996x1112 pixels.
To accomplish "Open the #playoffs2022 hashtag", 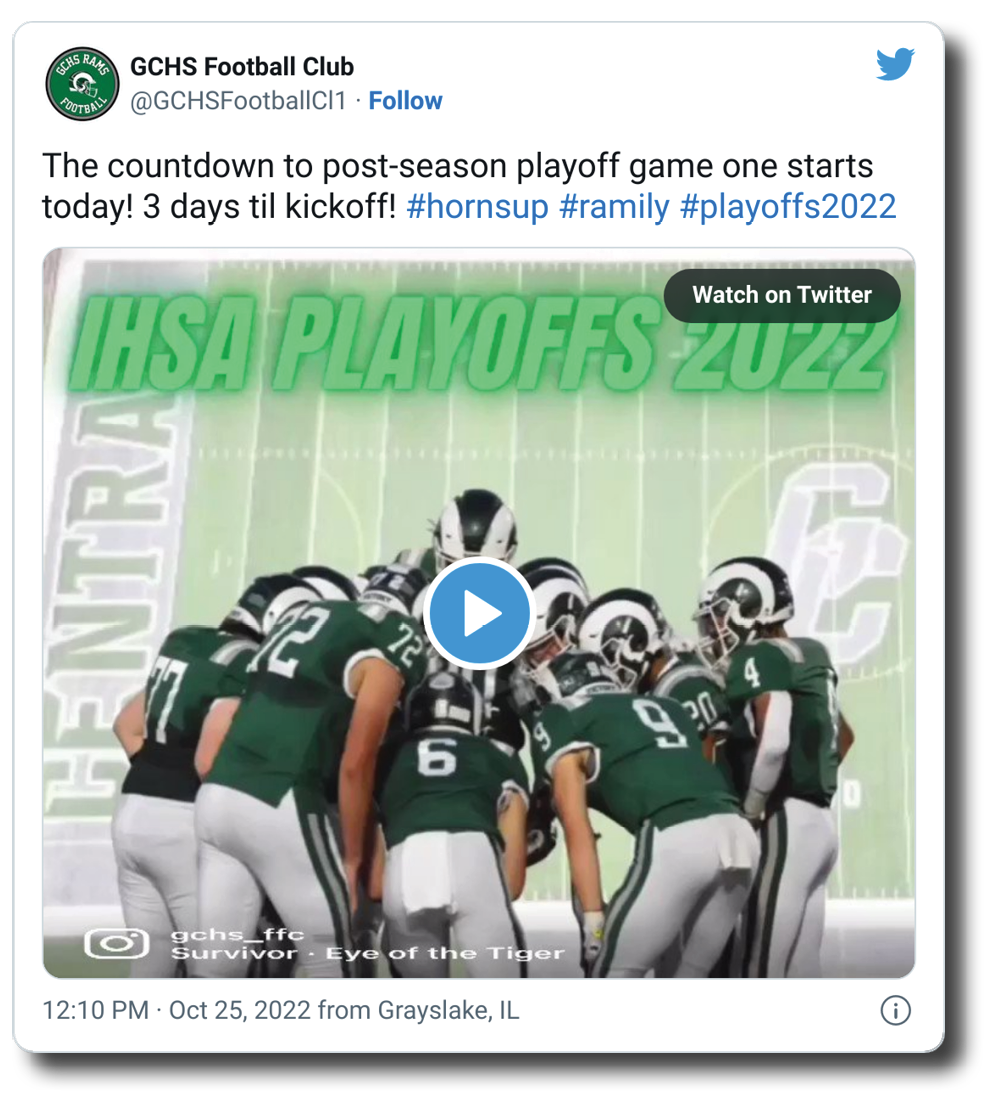I will click(788, 207).
